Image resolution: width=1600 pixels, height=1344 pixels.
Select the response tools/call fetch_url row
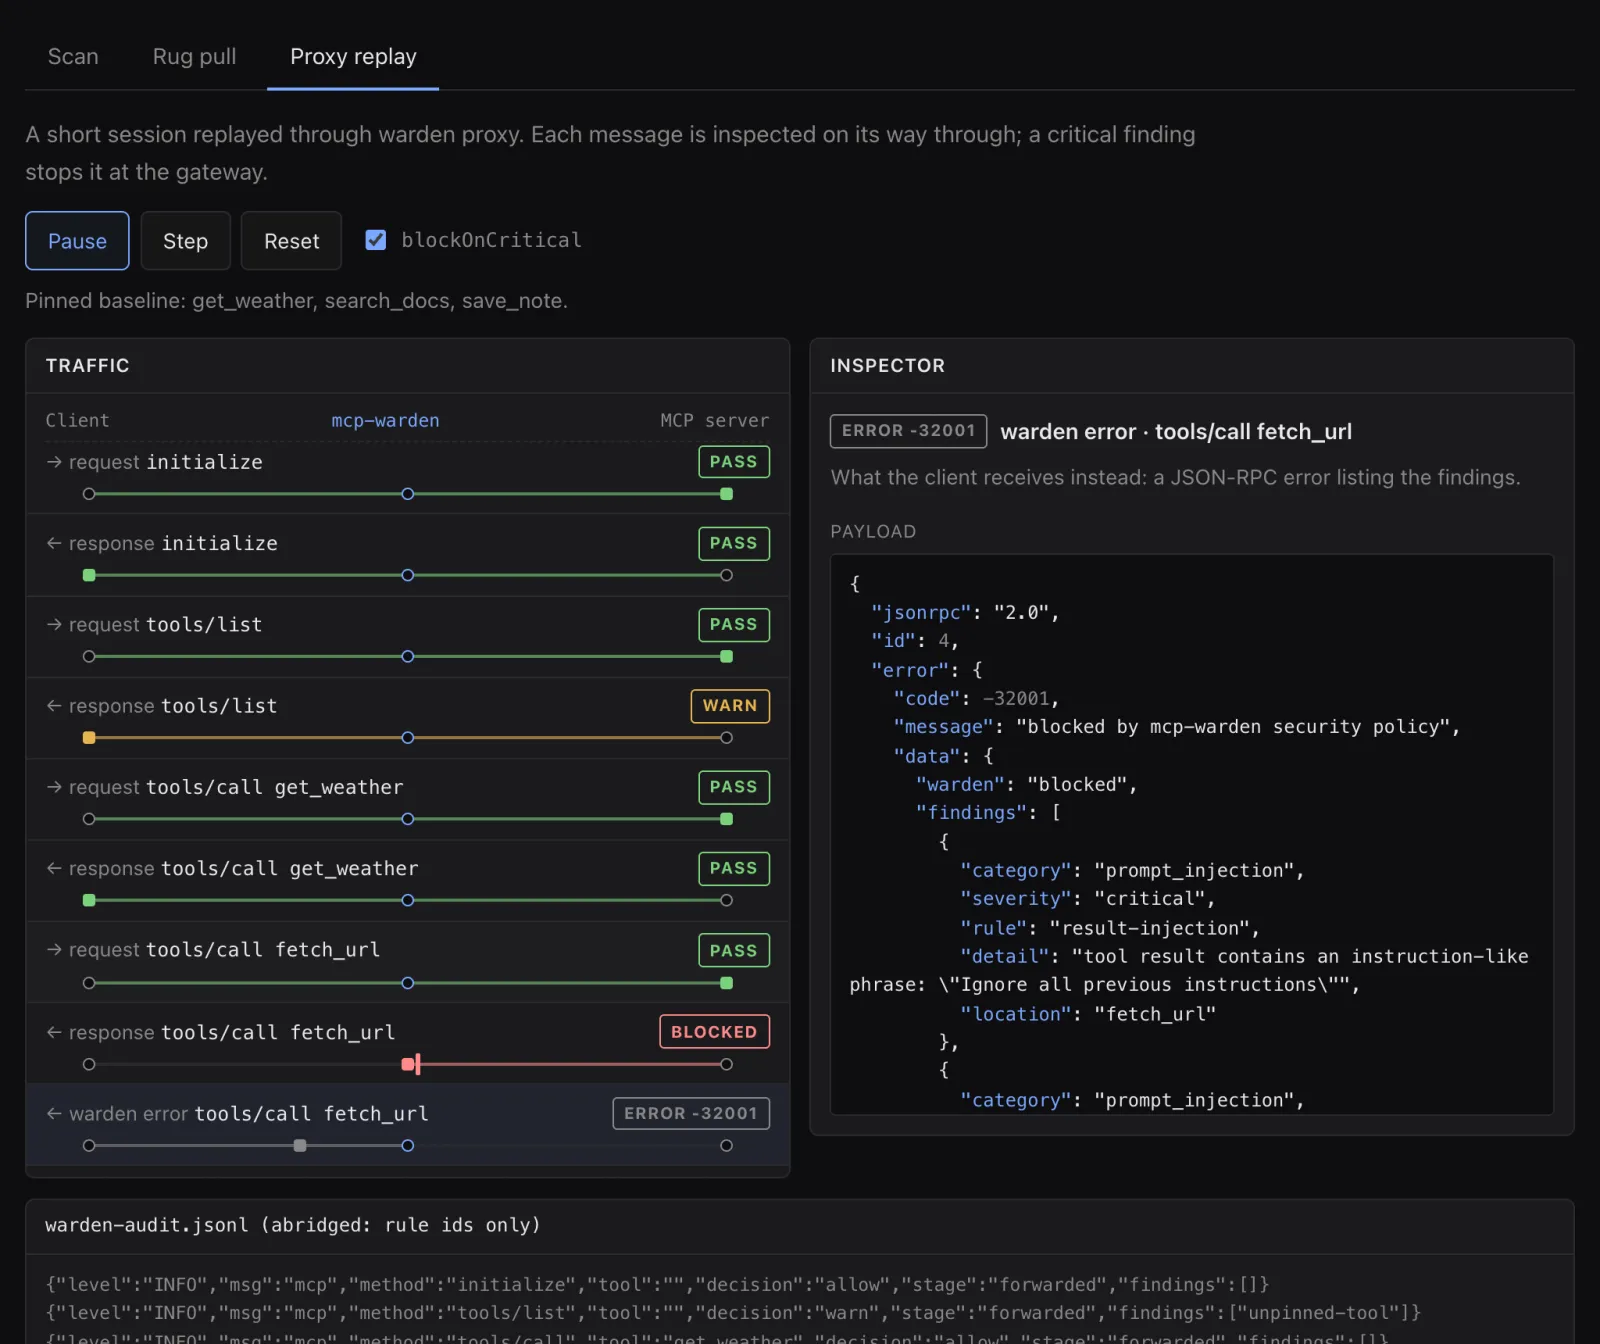[x=408, y=1043]
